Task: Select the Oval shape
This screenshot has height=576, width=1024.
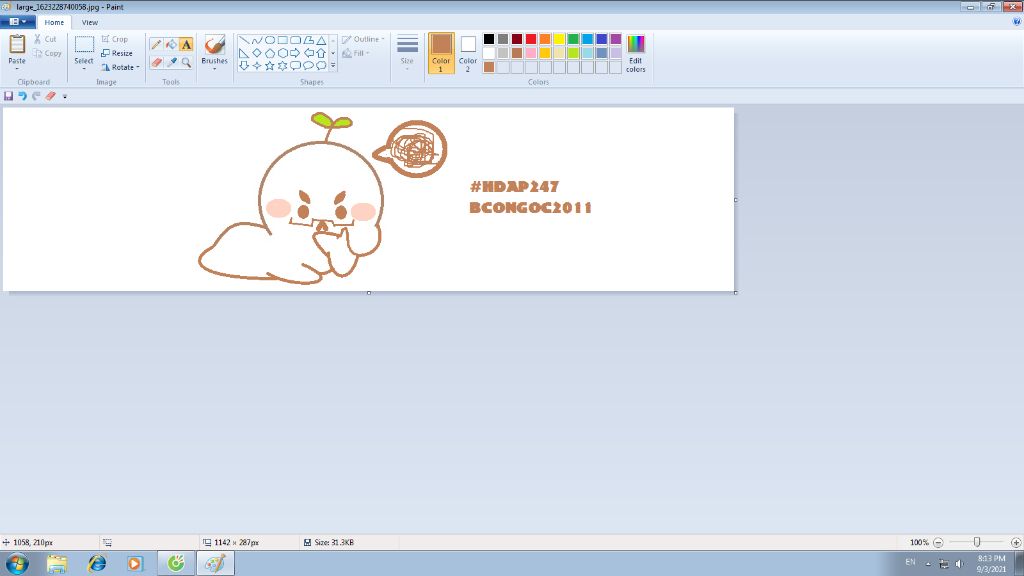Action: [x=270, y=40]
